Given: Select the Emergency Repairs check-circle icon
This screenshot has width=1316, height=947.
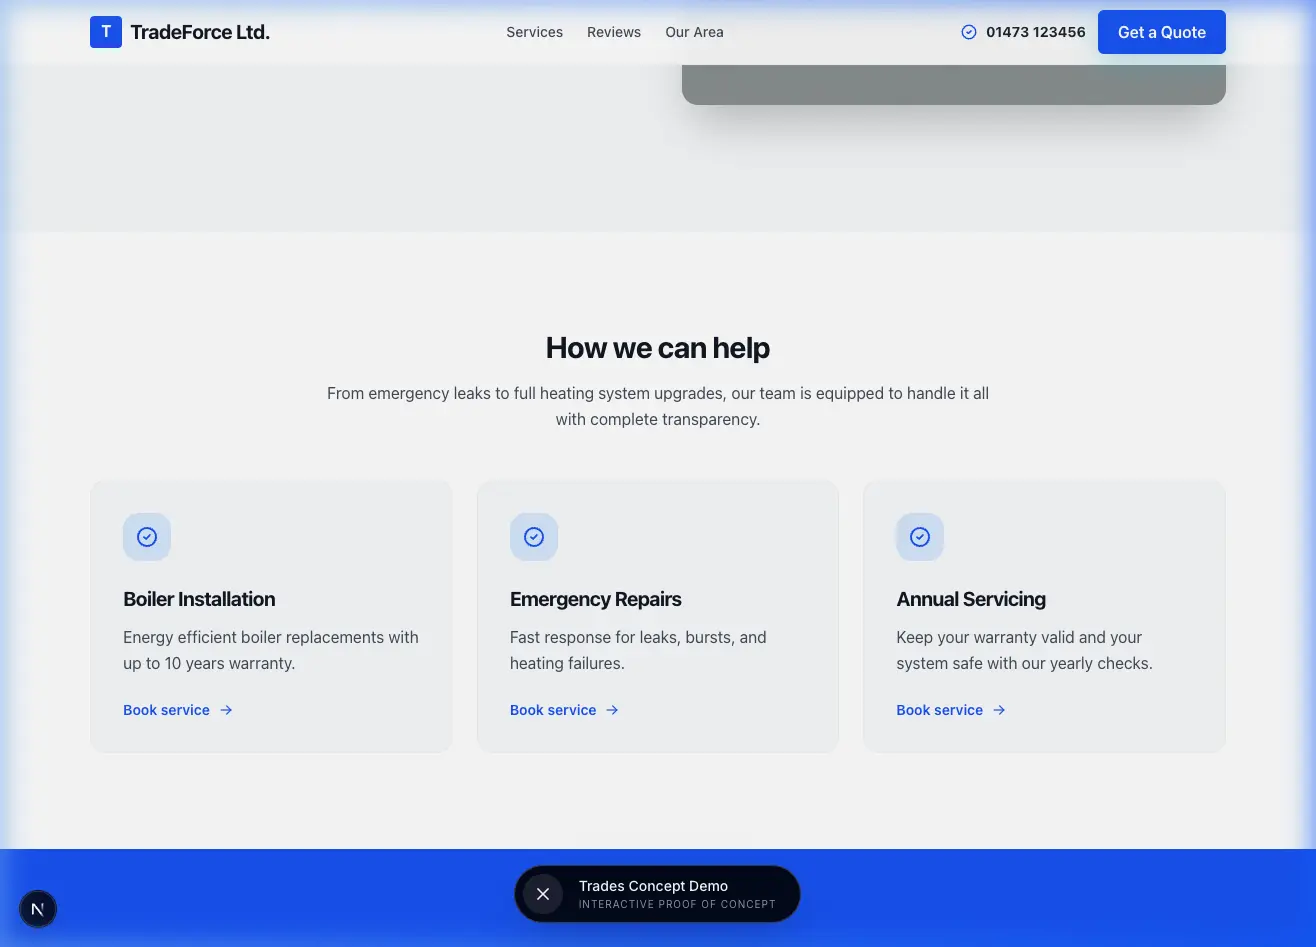Looking at the screenshot, I should (533, 536).
